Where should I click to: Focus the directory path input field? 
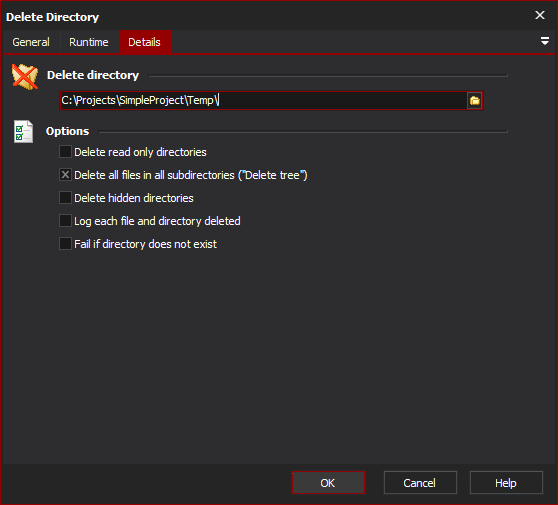263,101
